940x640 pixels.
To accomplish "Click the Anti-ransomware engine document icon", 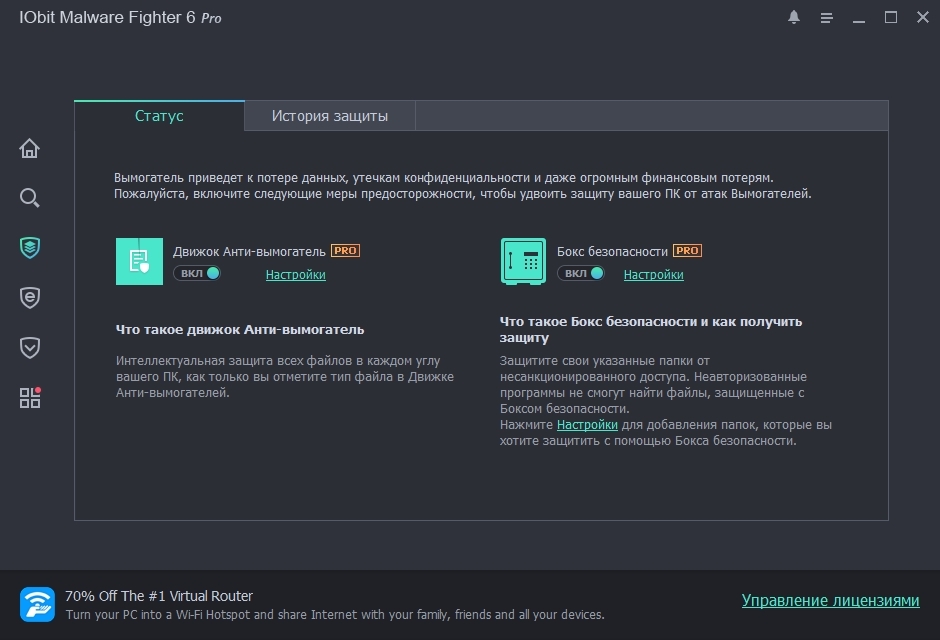I will pos(139,261).
